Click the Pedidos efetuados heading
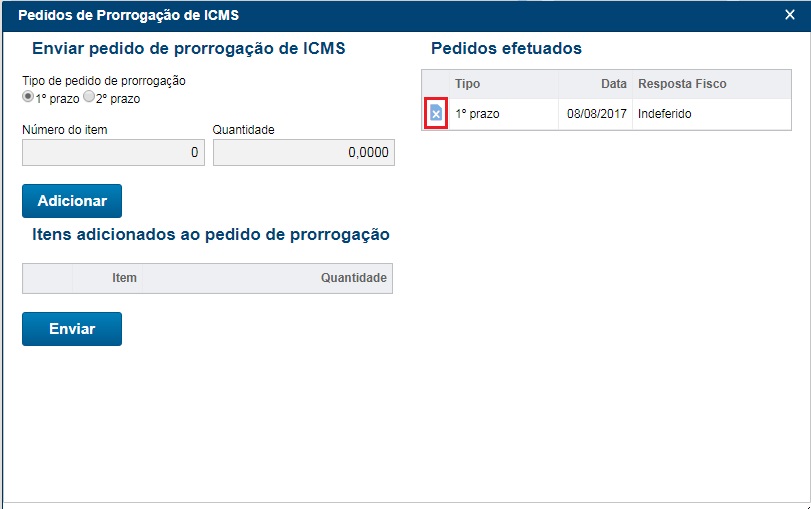The height and width of the screenshot is (509, 811). (506, 48)
